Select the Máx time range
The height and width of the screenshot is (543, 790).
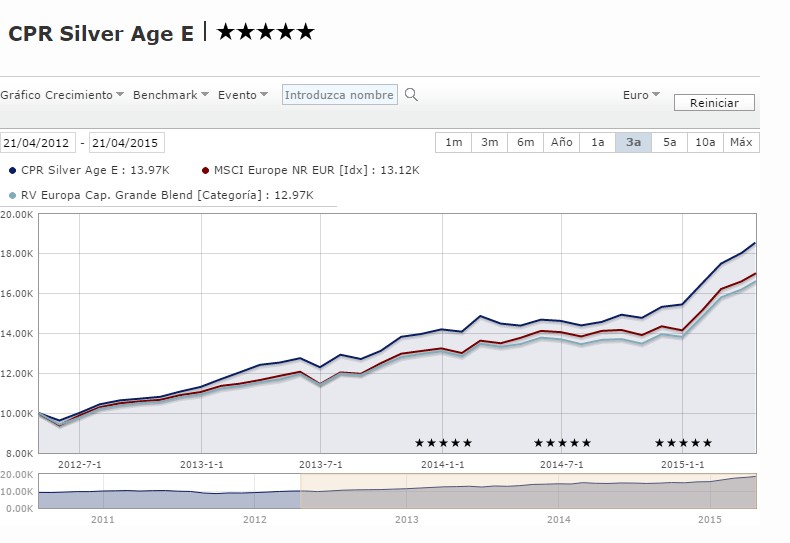pyautogui.click(x=741, y=143)
